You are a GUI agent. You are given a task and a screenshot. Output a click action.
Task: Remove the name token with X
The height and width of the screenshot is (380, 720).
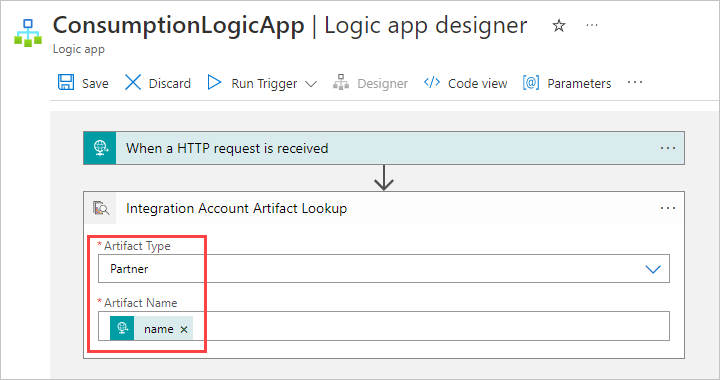[184, 330]
